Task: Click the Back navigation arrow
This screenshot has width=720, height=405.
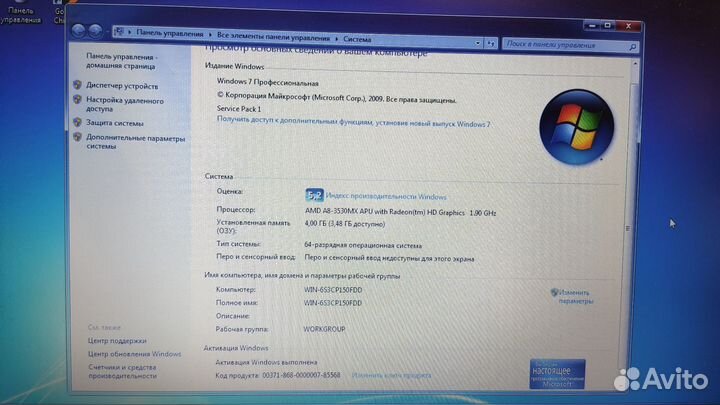Action: click(79, 31)
